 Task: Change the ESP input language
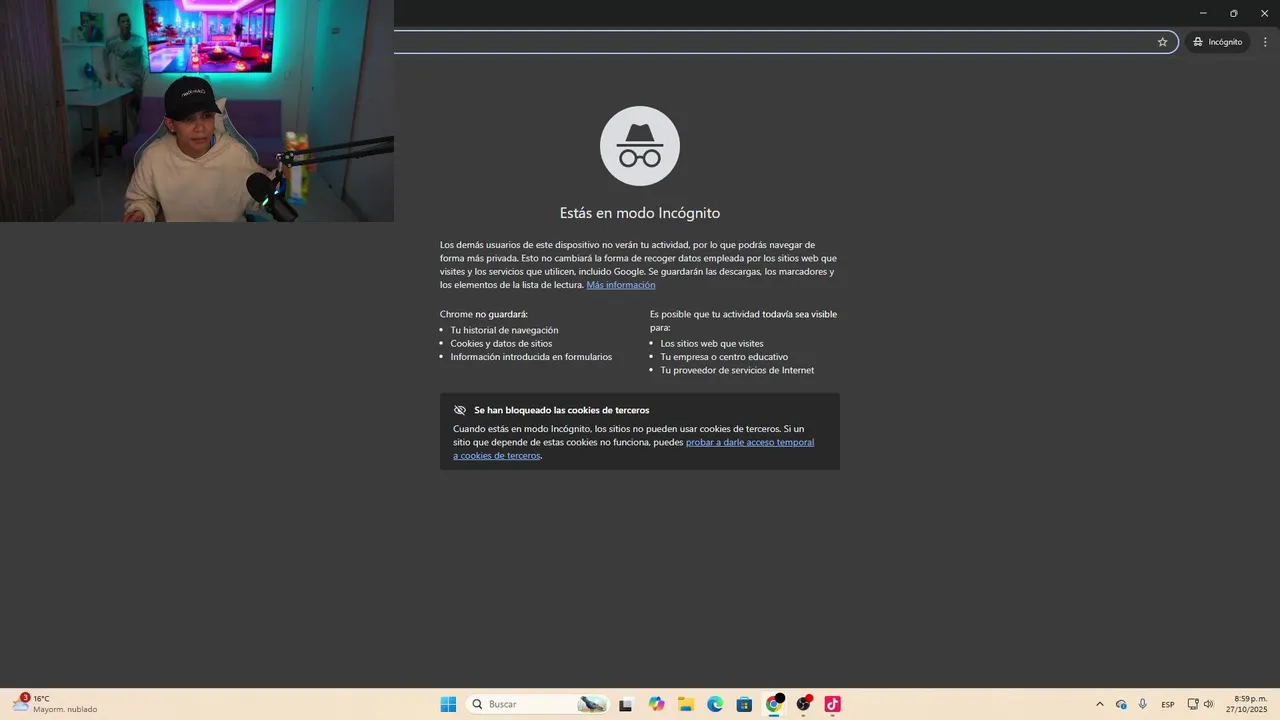tap(1168, 705)
